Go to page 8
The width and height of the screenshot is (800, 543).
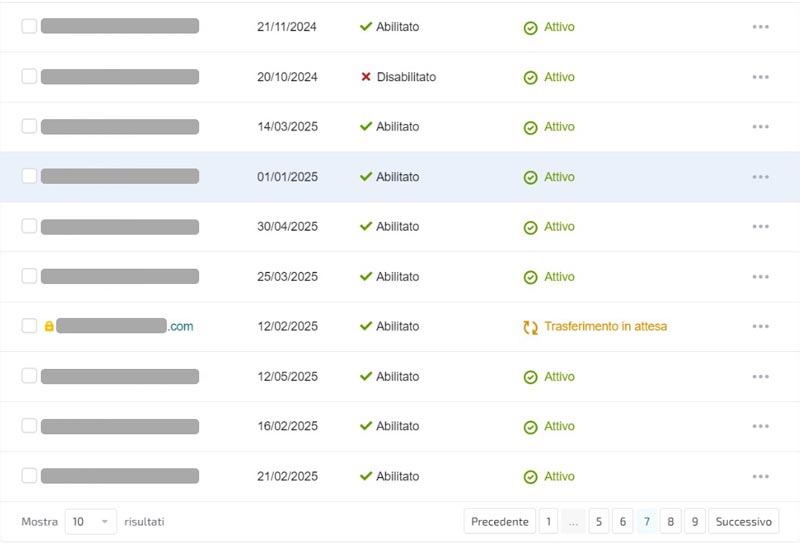tap(671, 522)
